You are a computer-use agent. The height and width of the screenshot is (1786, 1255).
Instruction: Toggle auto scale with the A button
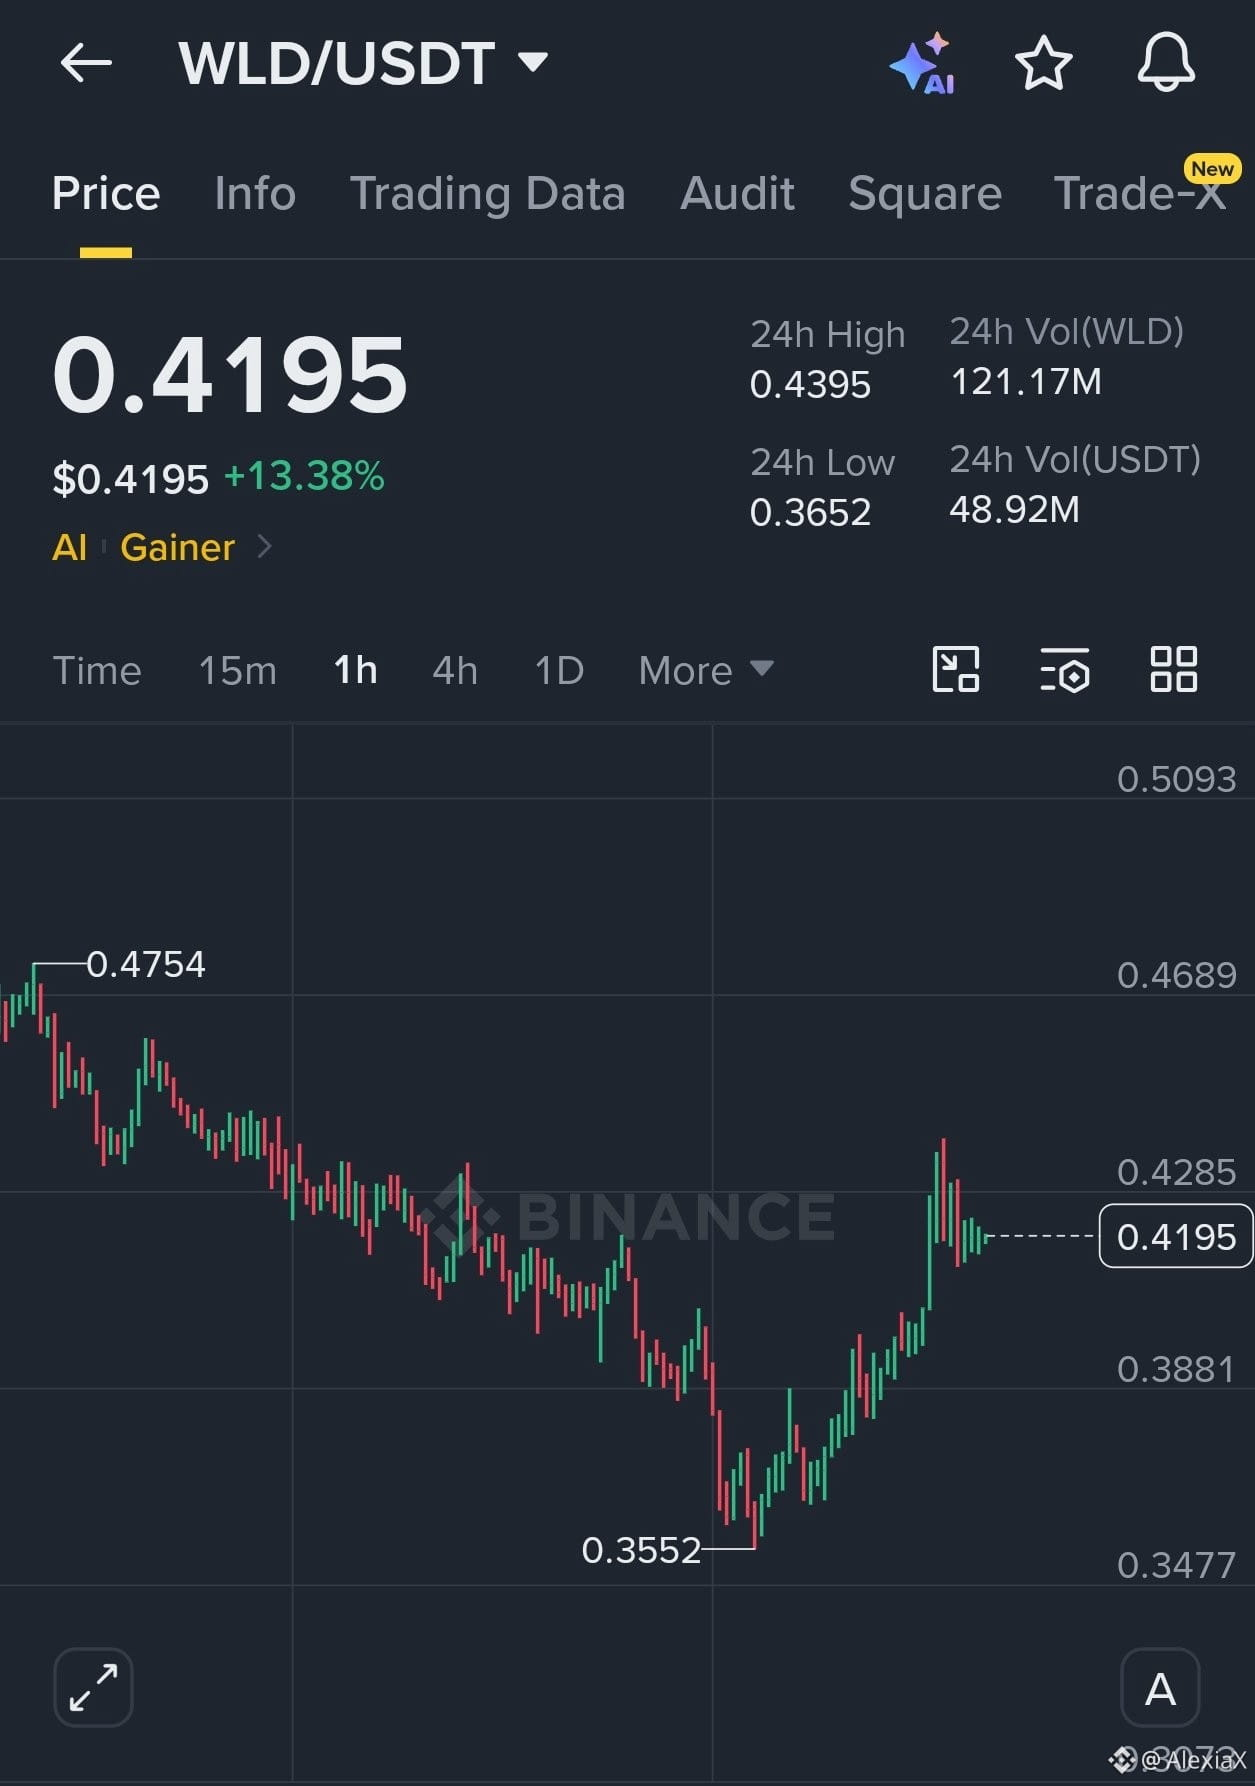[1160, 1688]
